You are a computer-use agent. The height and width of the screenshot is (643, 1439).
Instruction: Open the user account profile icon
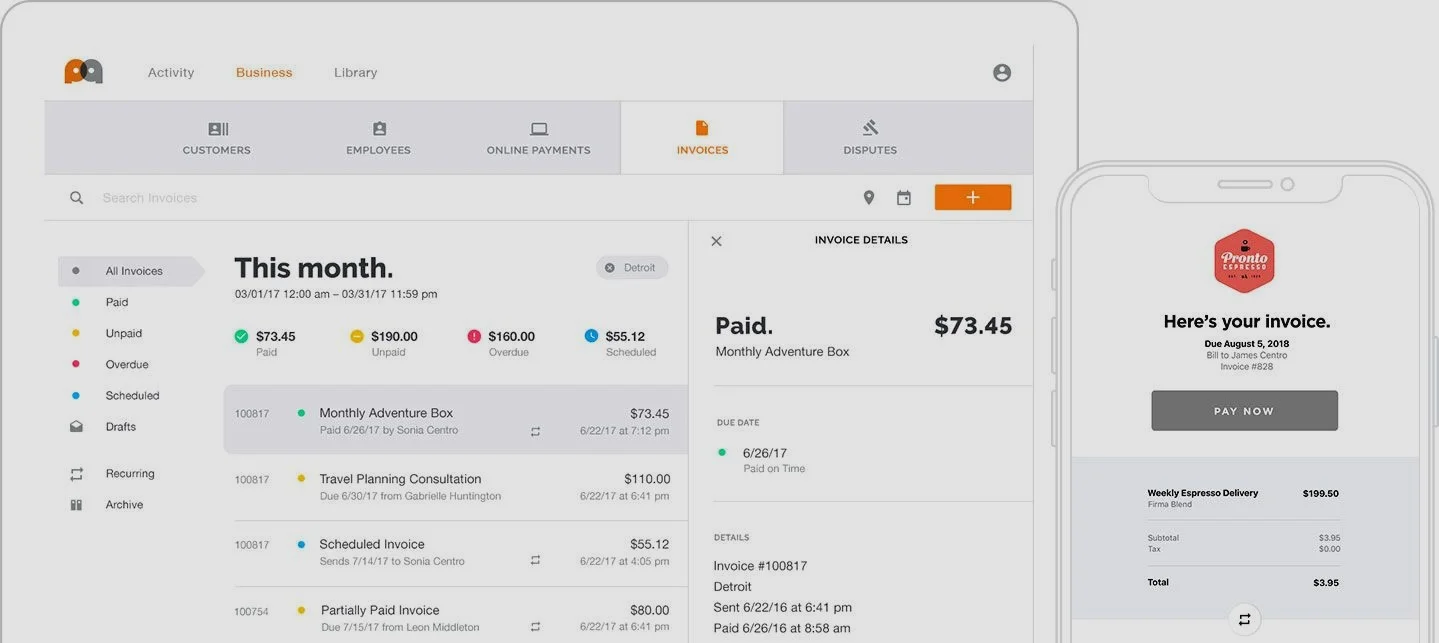point(1002,73)
